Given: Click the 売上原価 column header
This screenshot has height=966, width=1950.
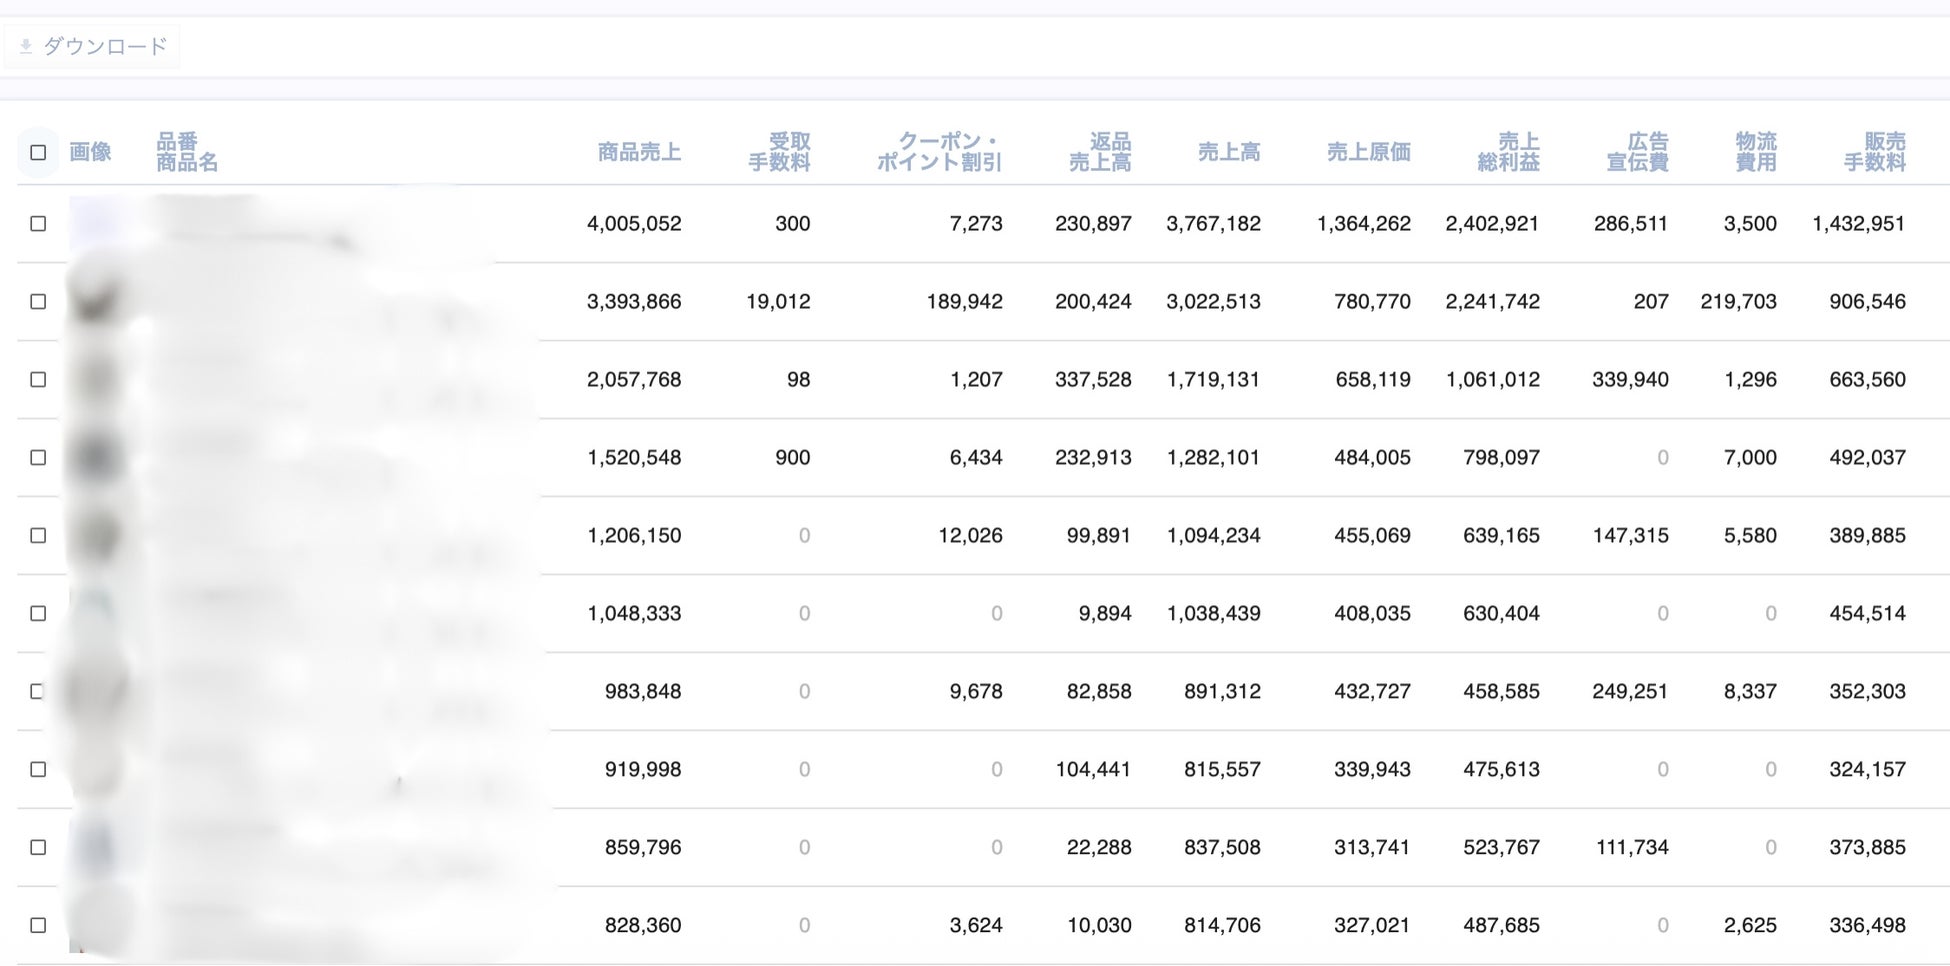Looking at the screenshot, I should pos(1368,153).
